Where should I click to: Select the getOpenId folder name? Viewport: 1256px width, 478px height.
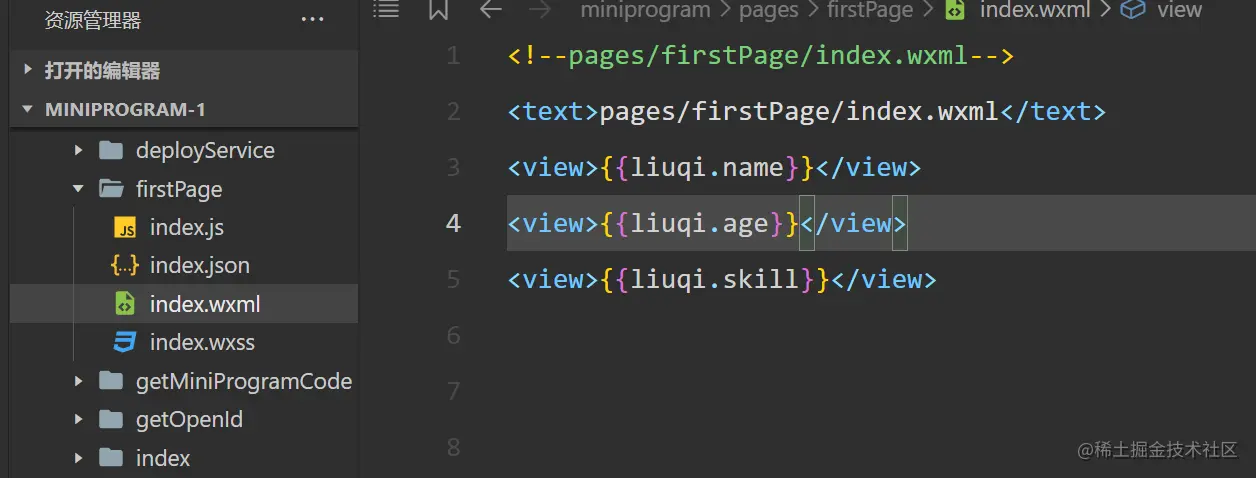click(x=189, y=419)
